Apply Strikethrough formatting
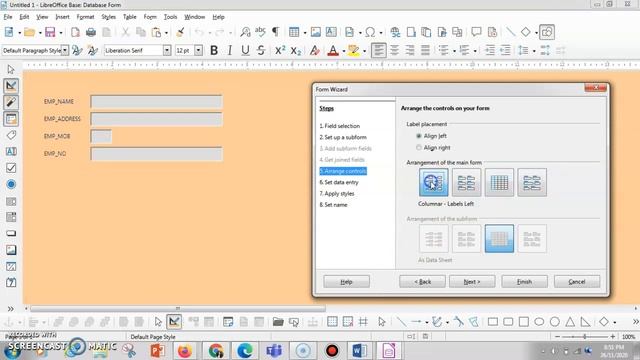Viewport: 640px width, 360px height. (261, 50)
